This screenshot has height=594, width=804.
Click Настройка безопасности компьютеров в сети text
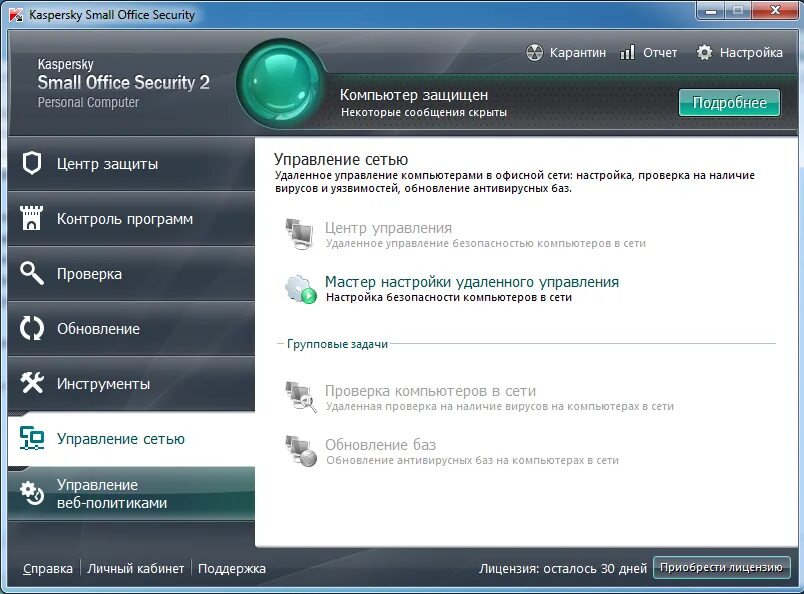(x=449, y=297)
